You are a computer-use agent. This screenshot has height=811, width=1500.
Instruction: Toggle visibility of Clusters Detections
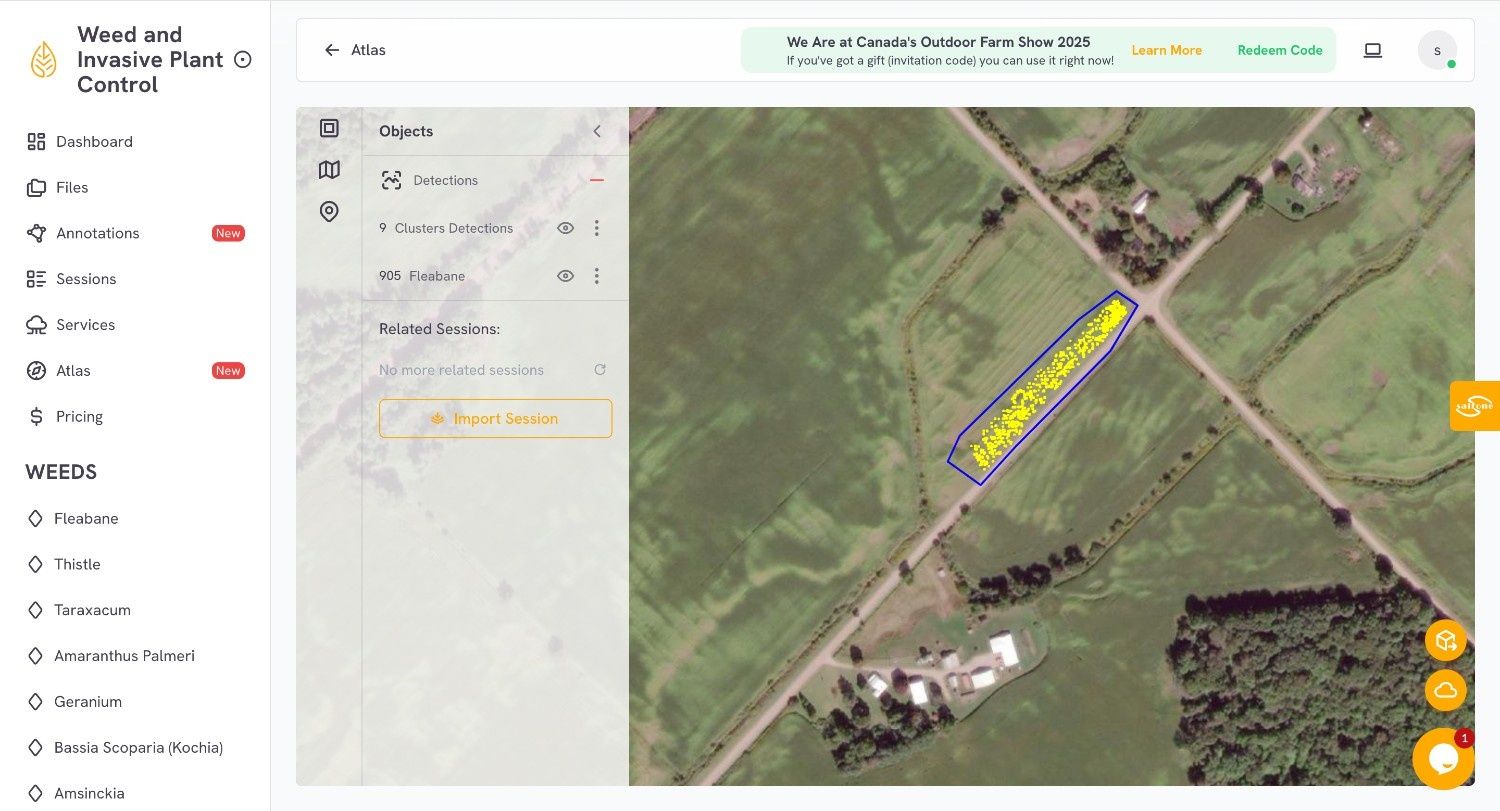coord(565,228)
